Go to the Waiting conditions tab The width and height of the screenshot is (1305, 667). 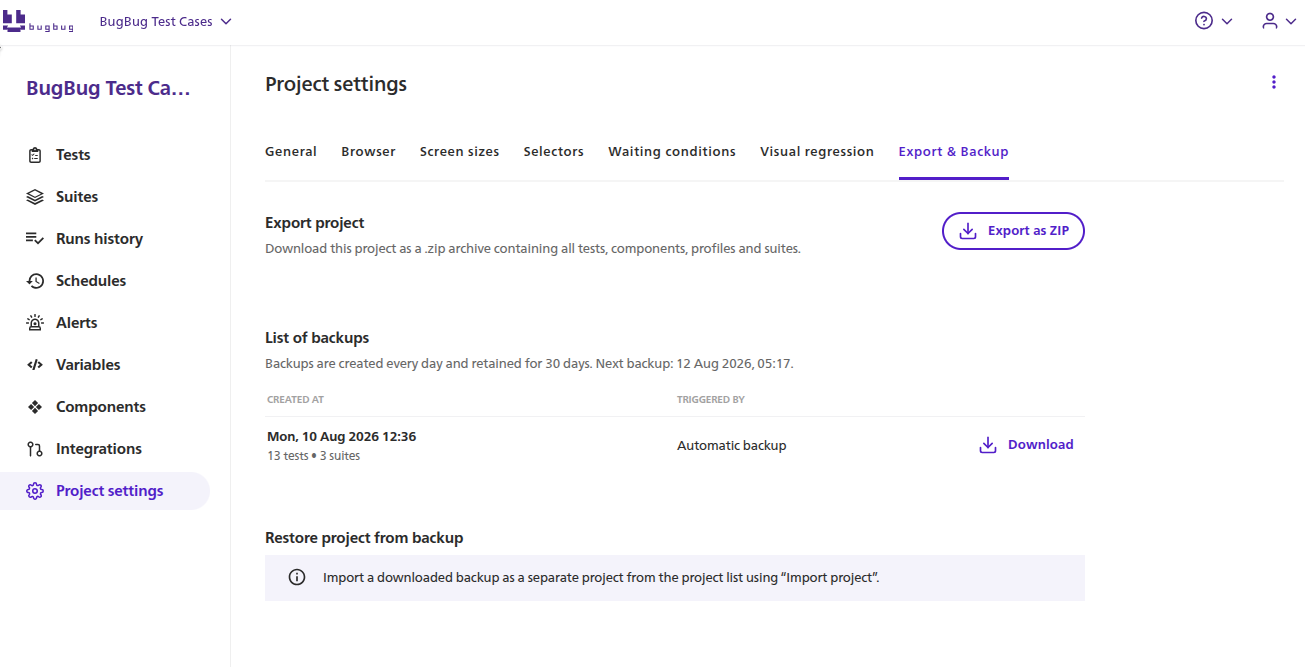tap(672, 152)
